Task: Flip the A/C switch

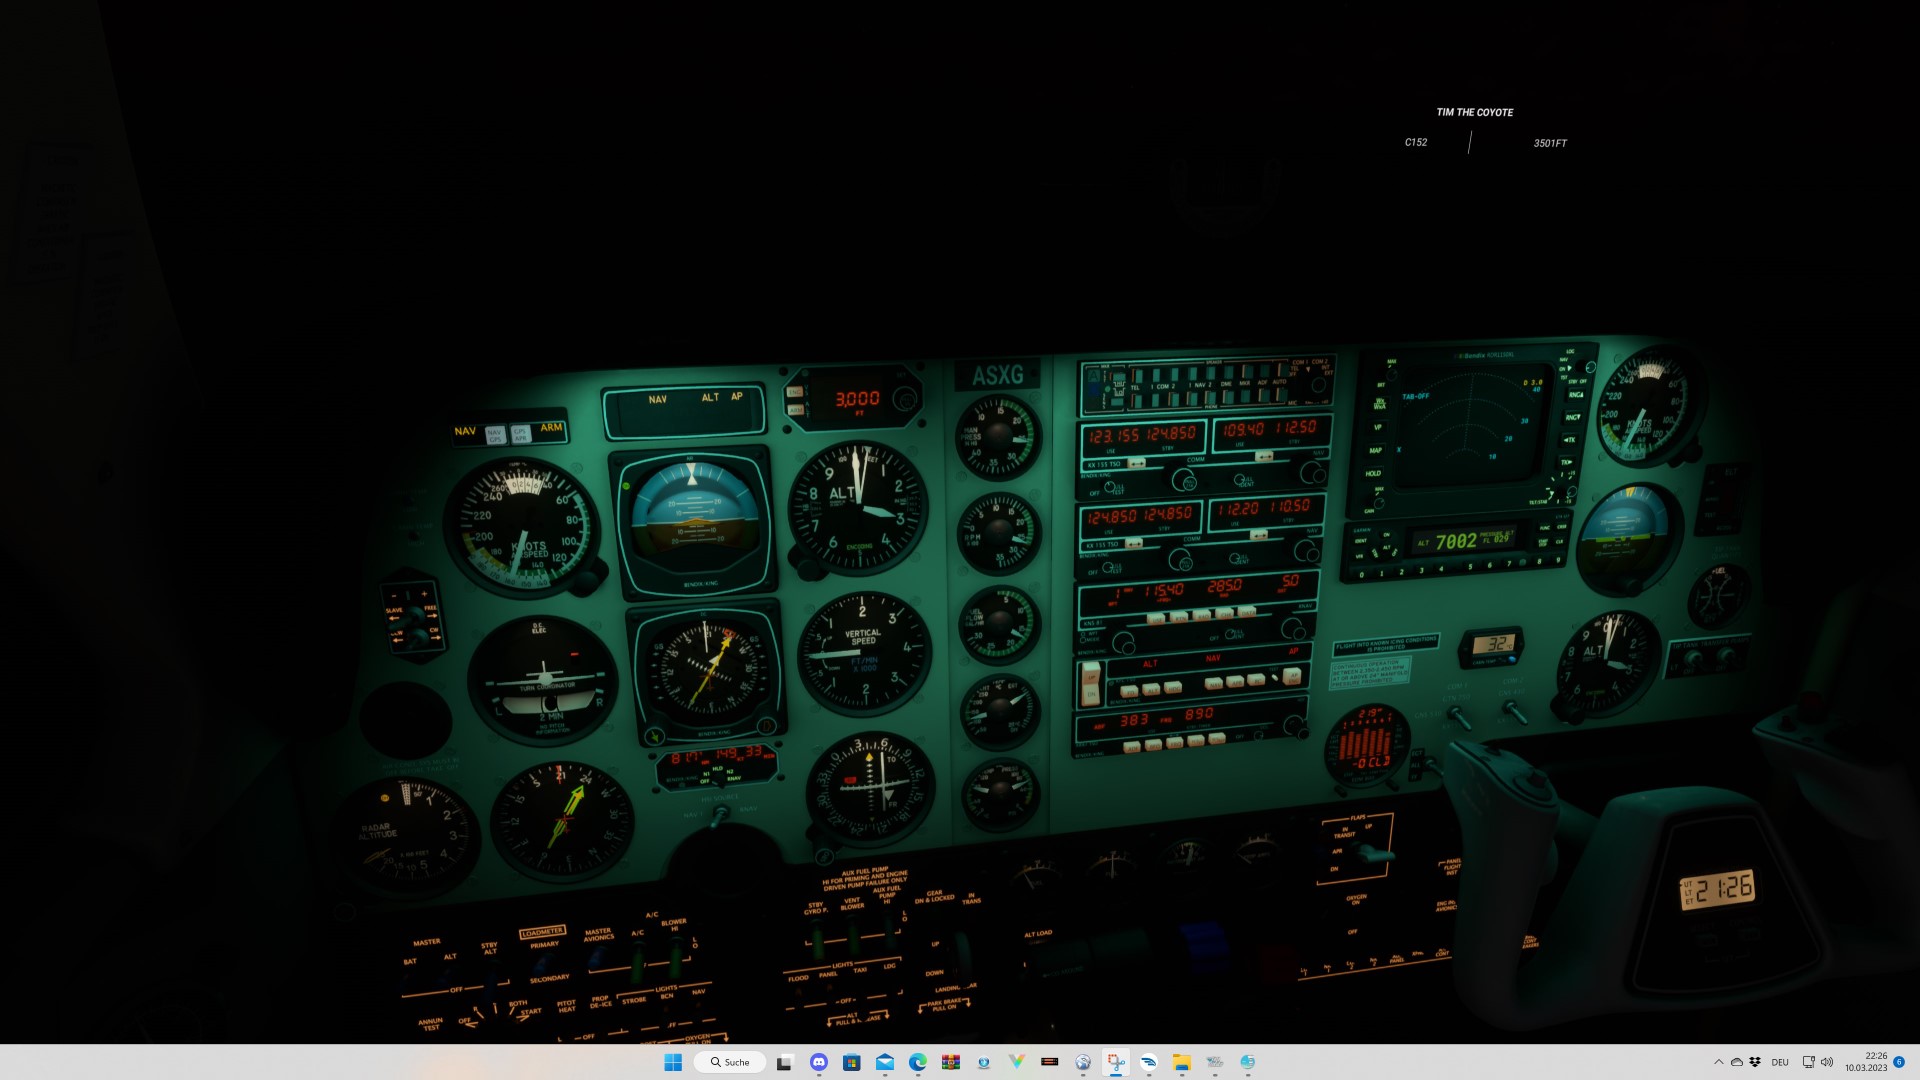Action: 638,962
